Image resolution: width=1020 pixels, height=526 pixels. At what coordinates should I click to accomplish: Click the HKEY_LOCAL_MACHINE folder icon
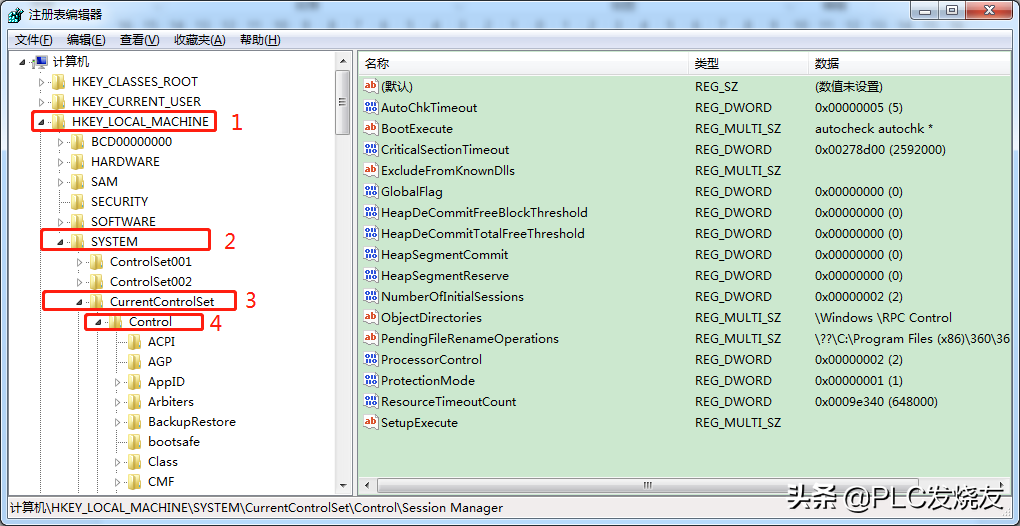tap(59, 122)
